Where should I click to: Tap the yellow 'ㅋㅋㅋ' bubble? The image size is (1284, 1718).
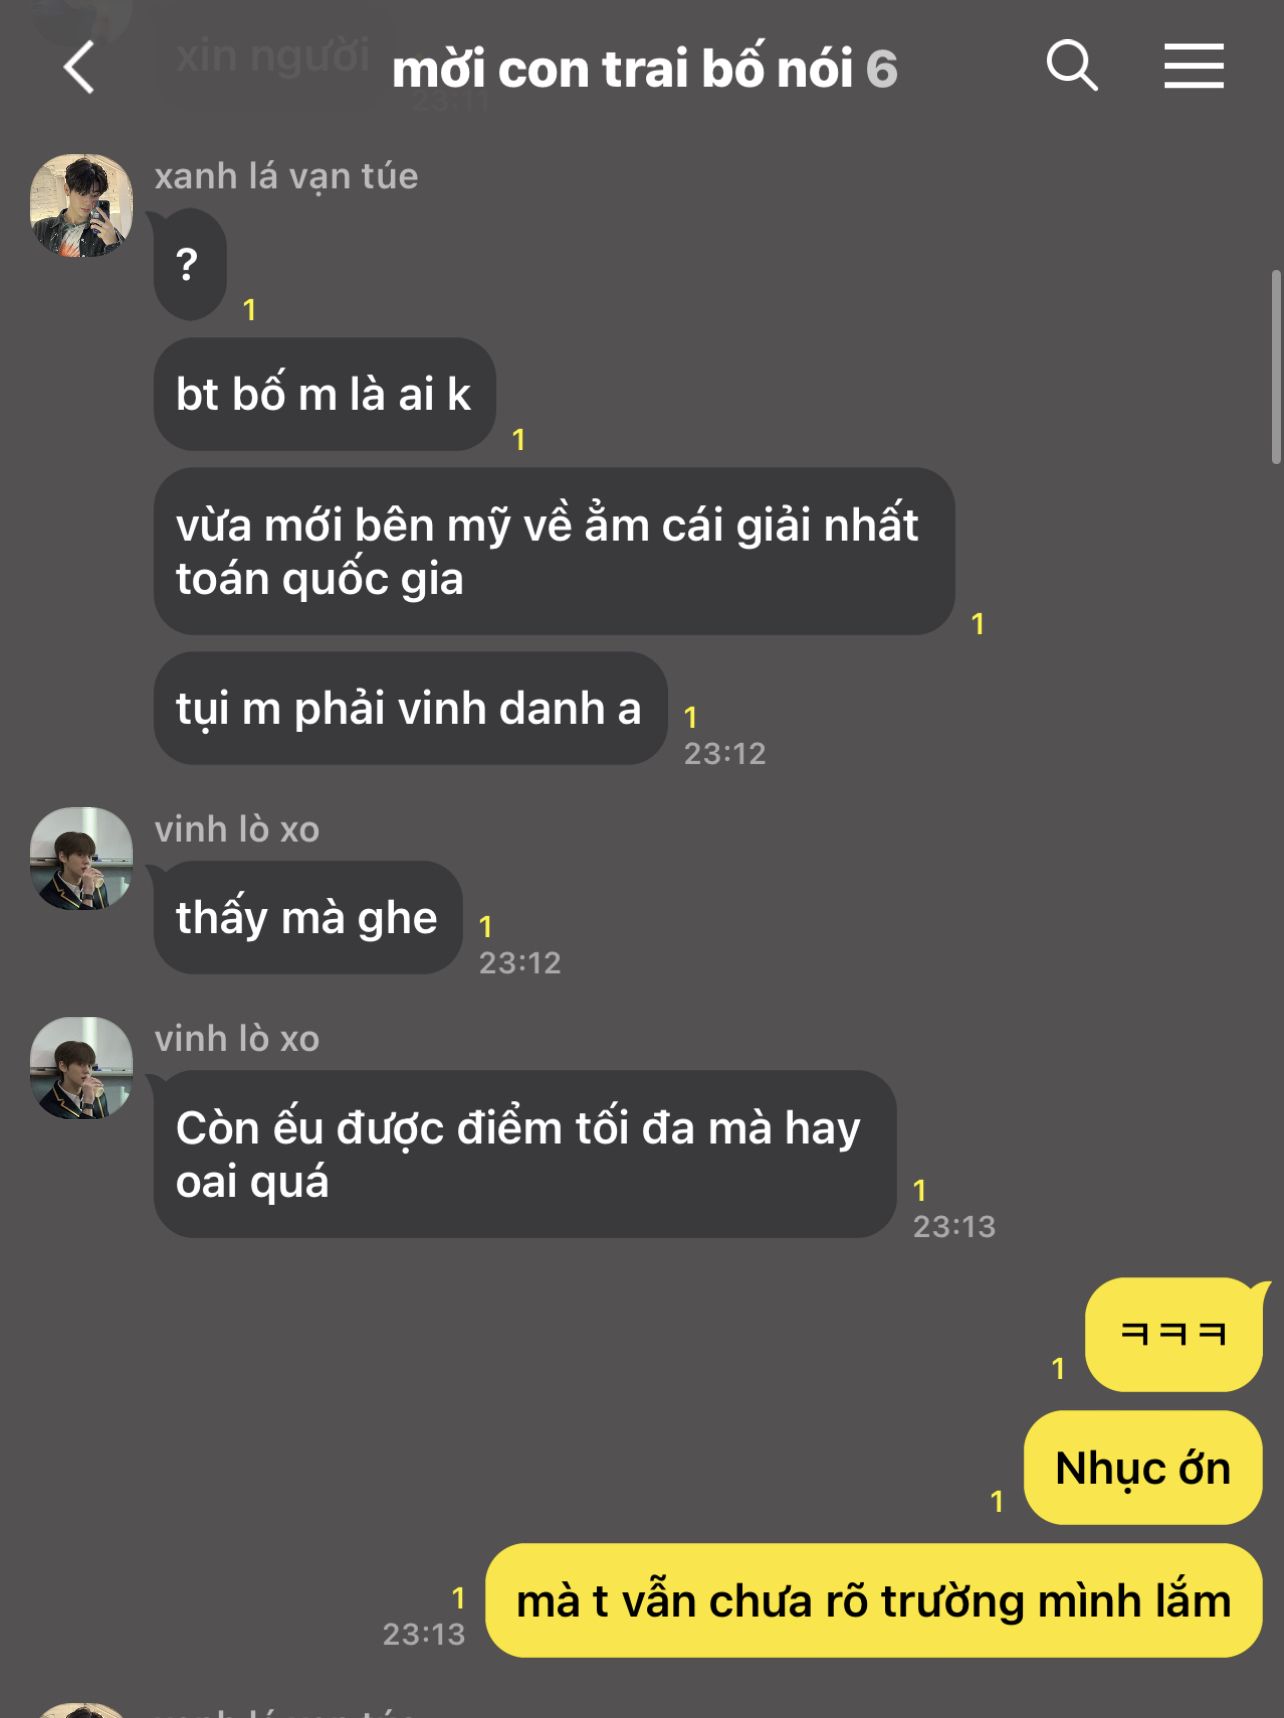point(1174,1334)
